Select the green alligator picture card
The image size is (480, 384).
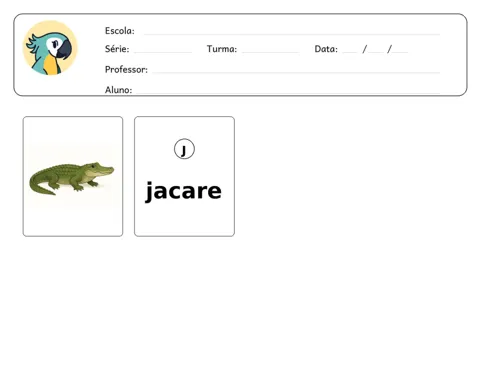click(x=73, y=176)
